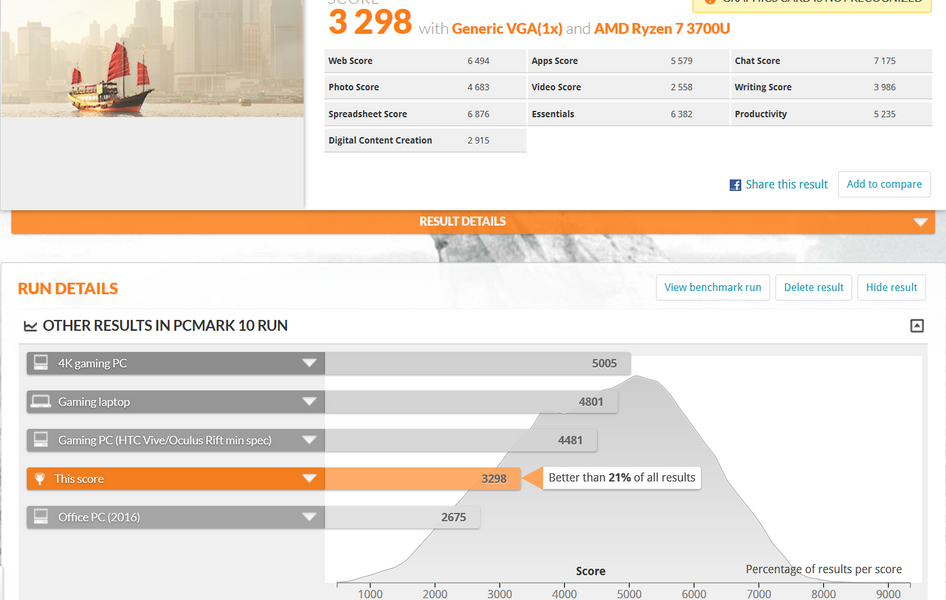This screenshot has height=600, width=946.
Task: Open the 4K gaming PC dropdown arrow
Action: [310, 363]
